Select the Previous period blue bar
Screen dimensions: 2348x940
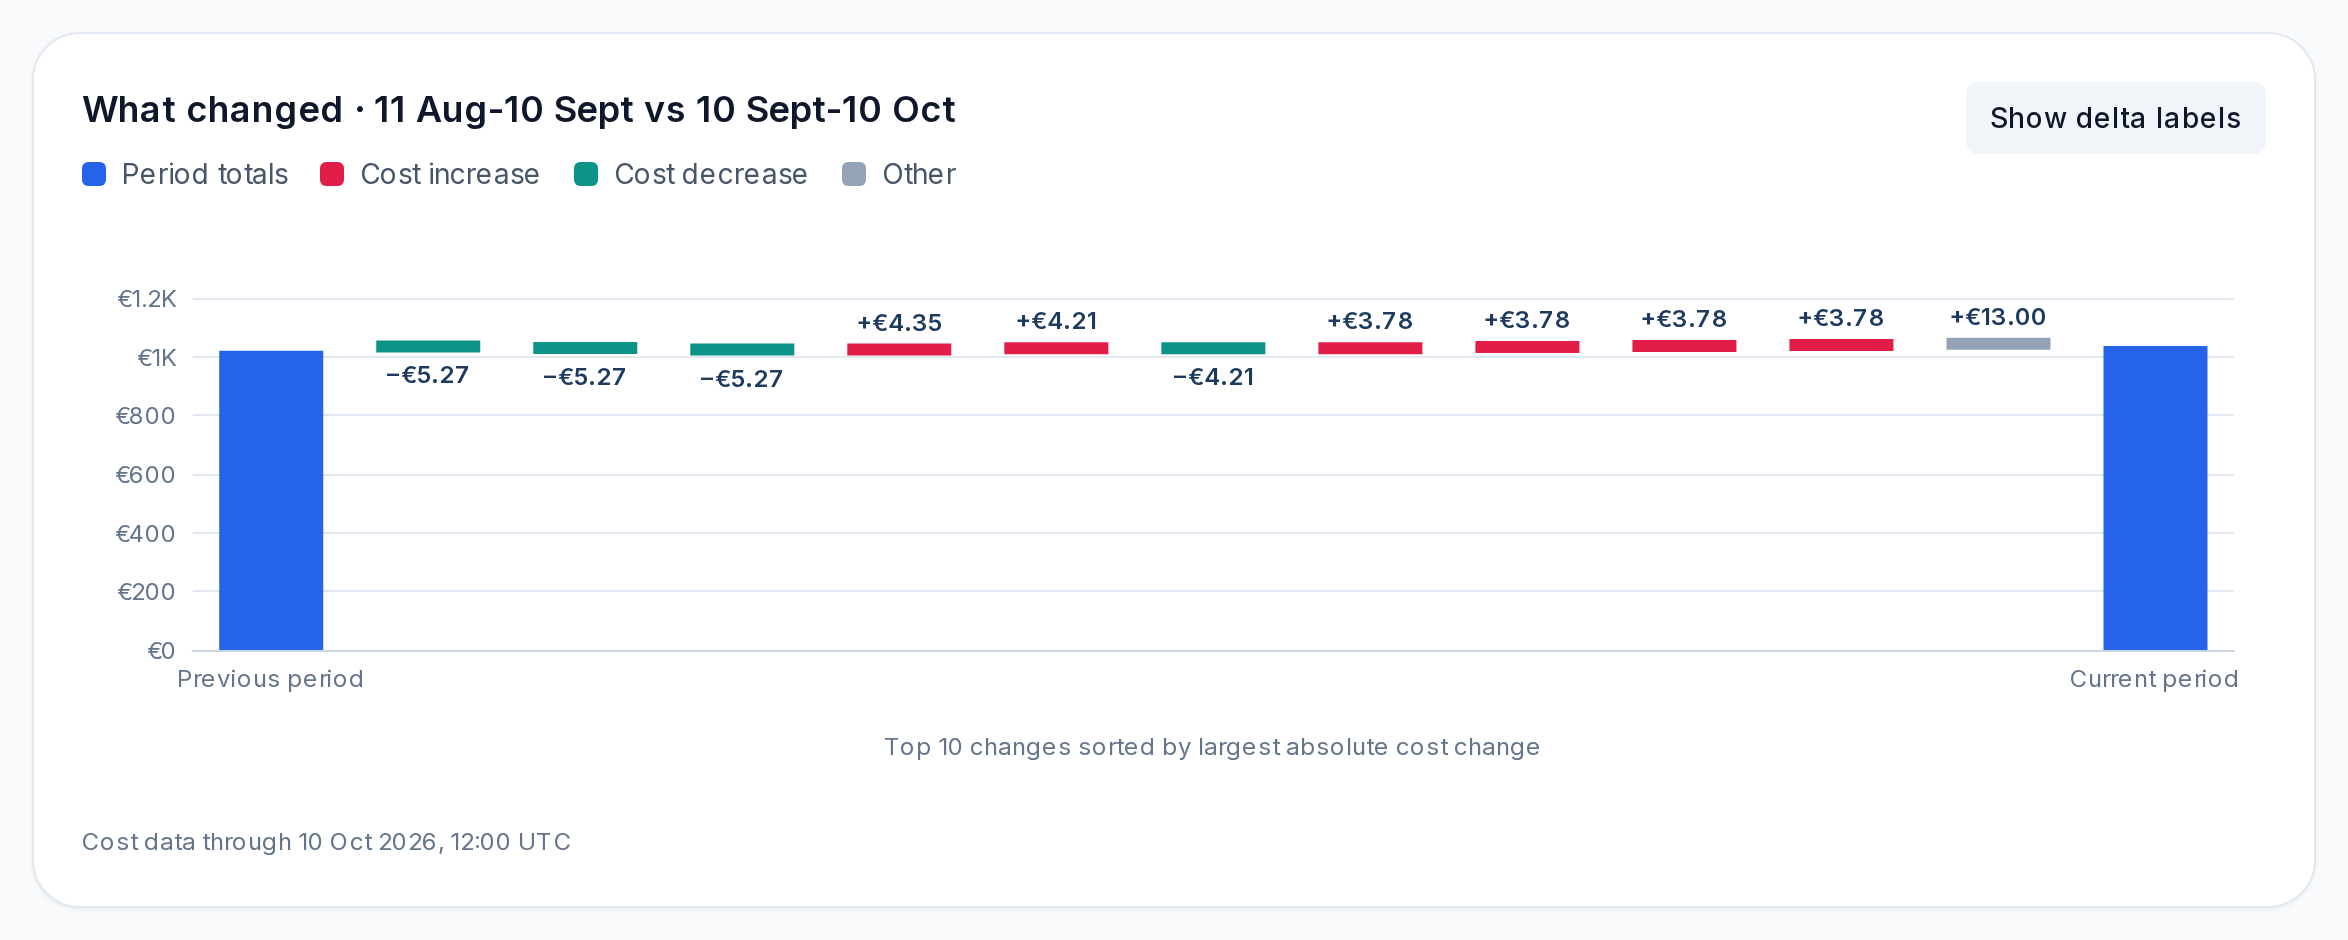click(x=271, y=500)
